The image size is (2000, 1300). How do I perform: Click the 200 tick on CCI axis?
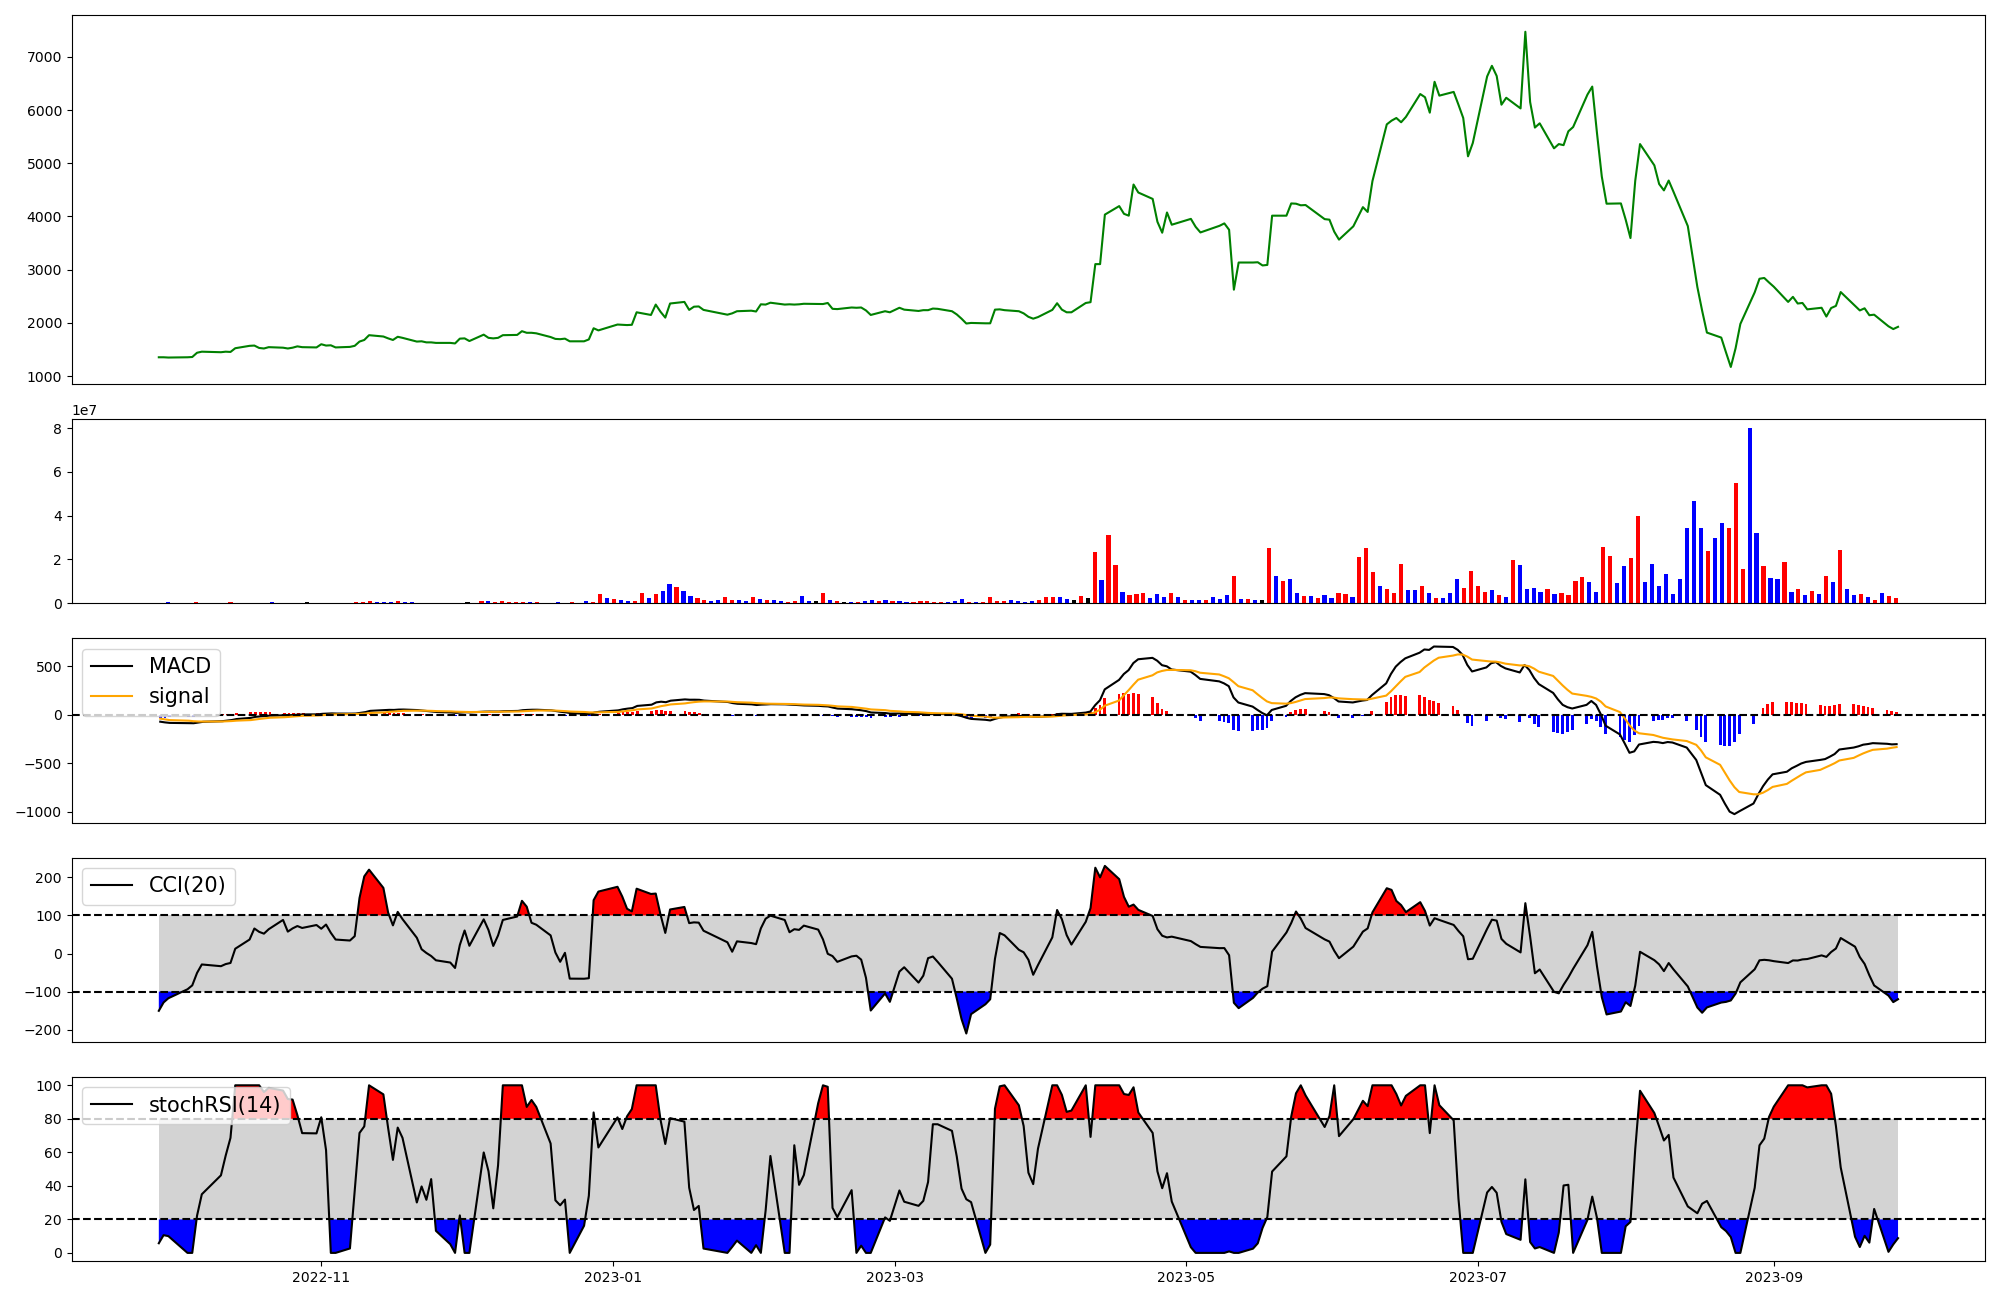pyautogui.click(x=50, y=878)
